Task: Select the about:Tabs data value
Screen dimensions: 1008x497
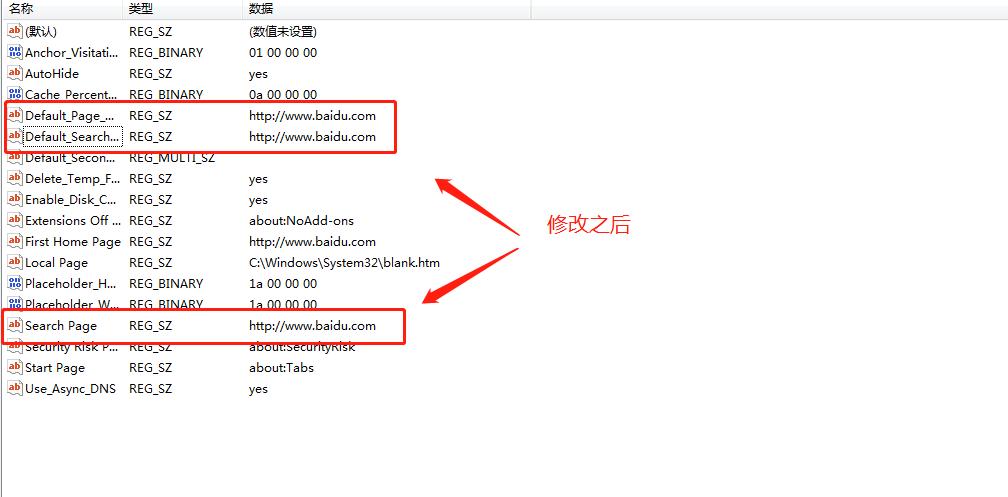Action: tap(282, 368)
